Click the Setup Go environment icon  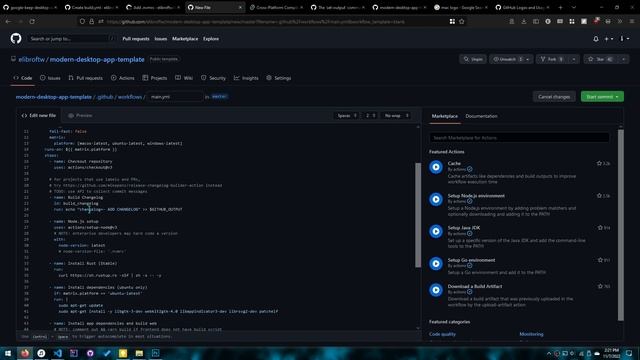coord(436,264)
